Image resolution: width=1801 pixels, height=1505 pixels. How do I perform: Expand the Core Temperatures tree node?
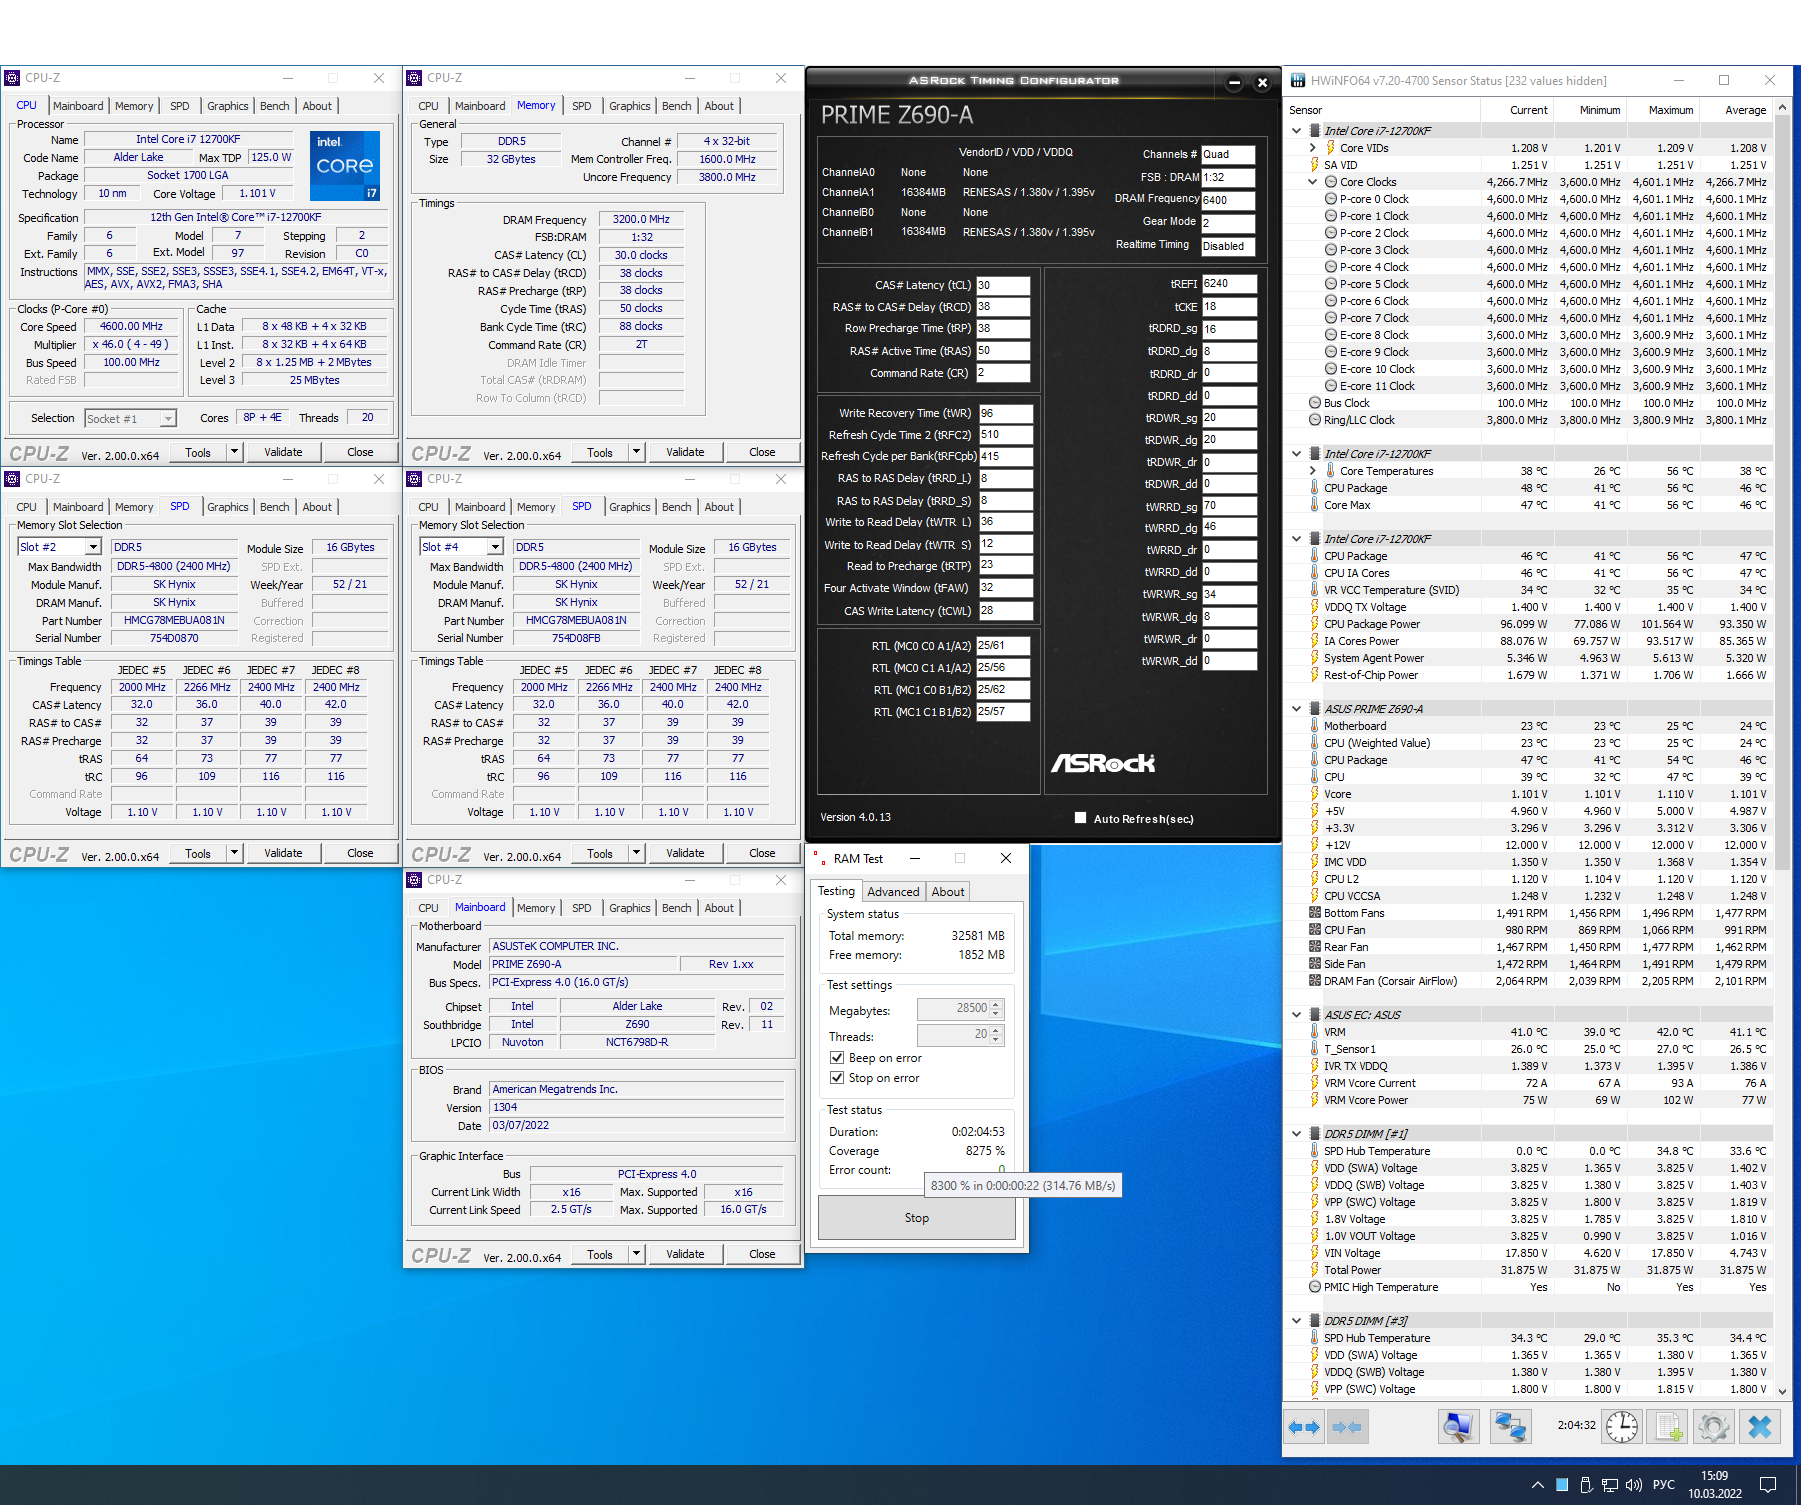coord(1313,471)
